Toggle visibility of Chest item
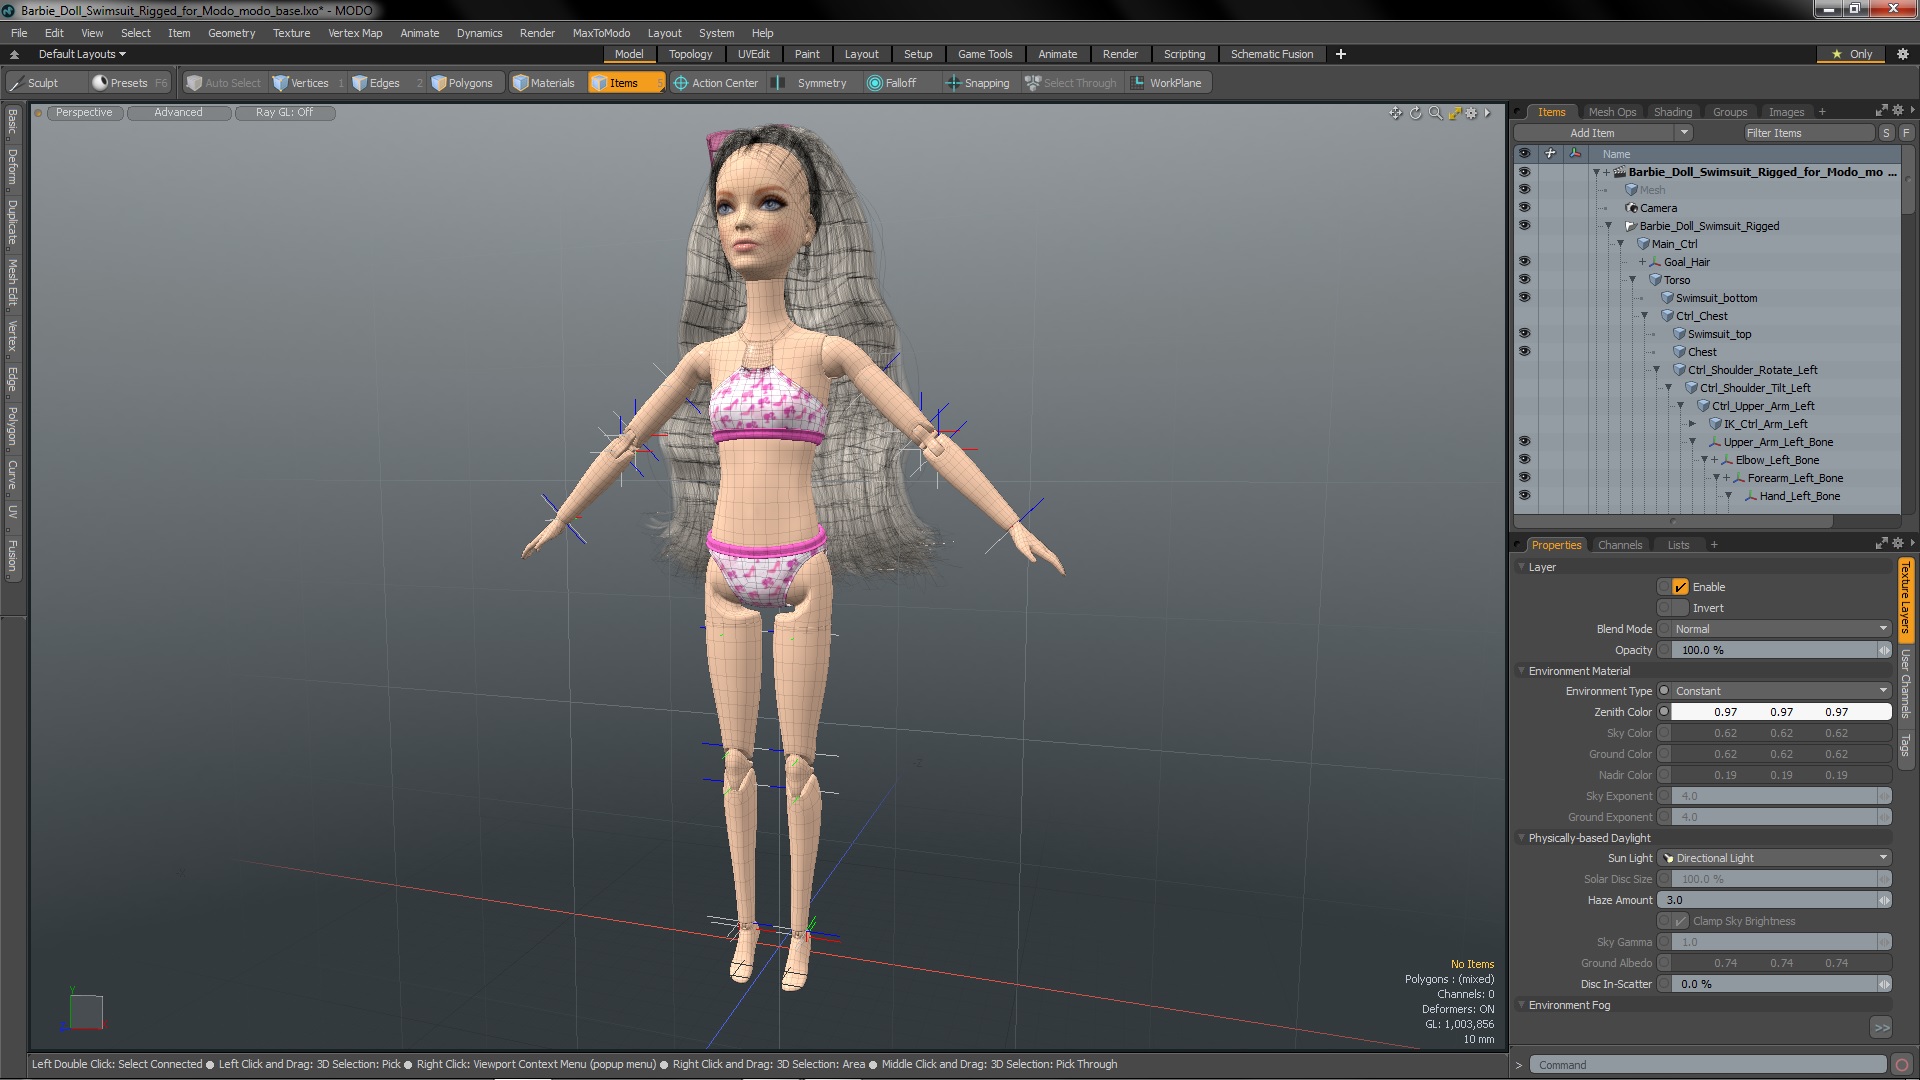This screenshot has width=1920, height=1080. [x=1524, y=352]
